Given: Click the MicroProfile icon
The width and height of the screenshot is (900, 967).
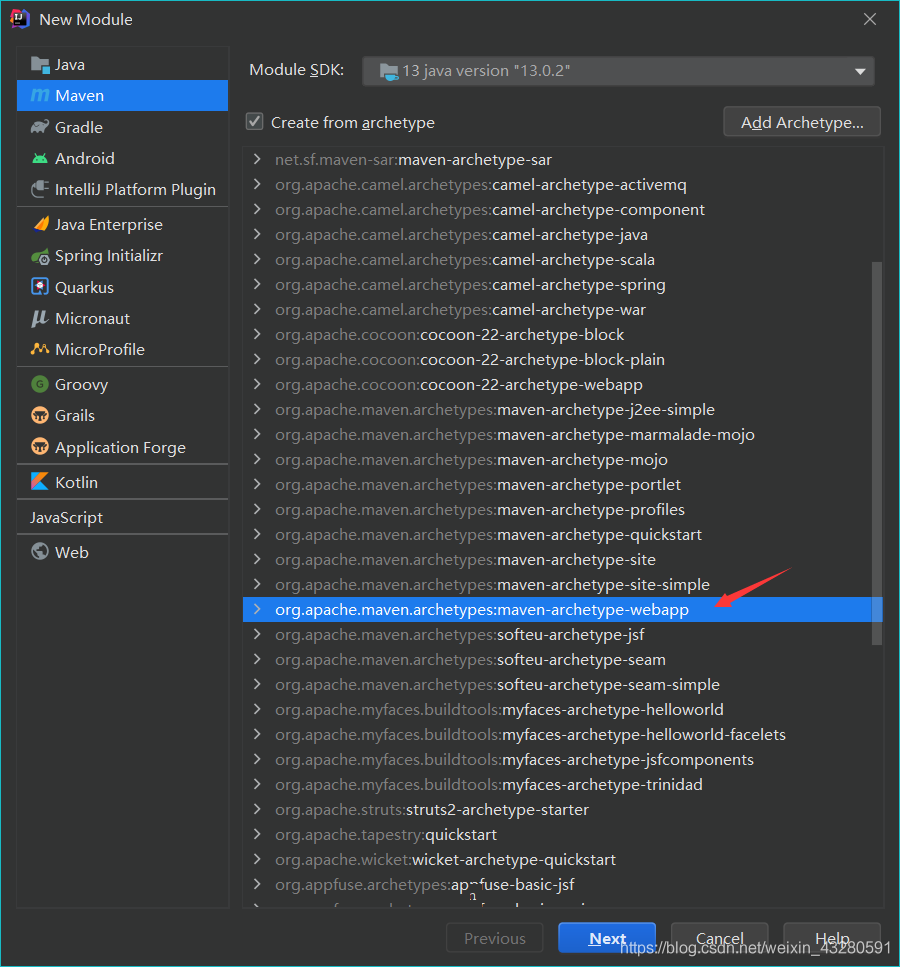Looking at the screenshot, I should coord(40,349).
